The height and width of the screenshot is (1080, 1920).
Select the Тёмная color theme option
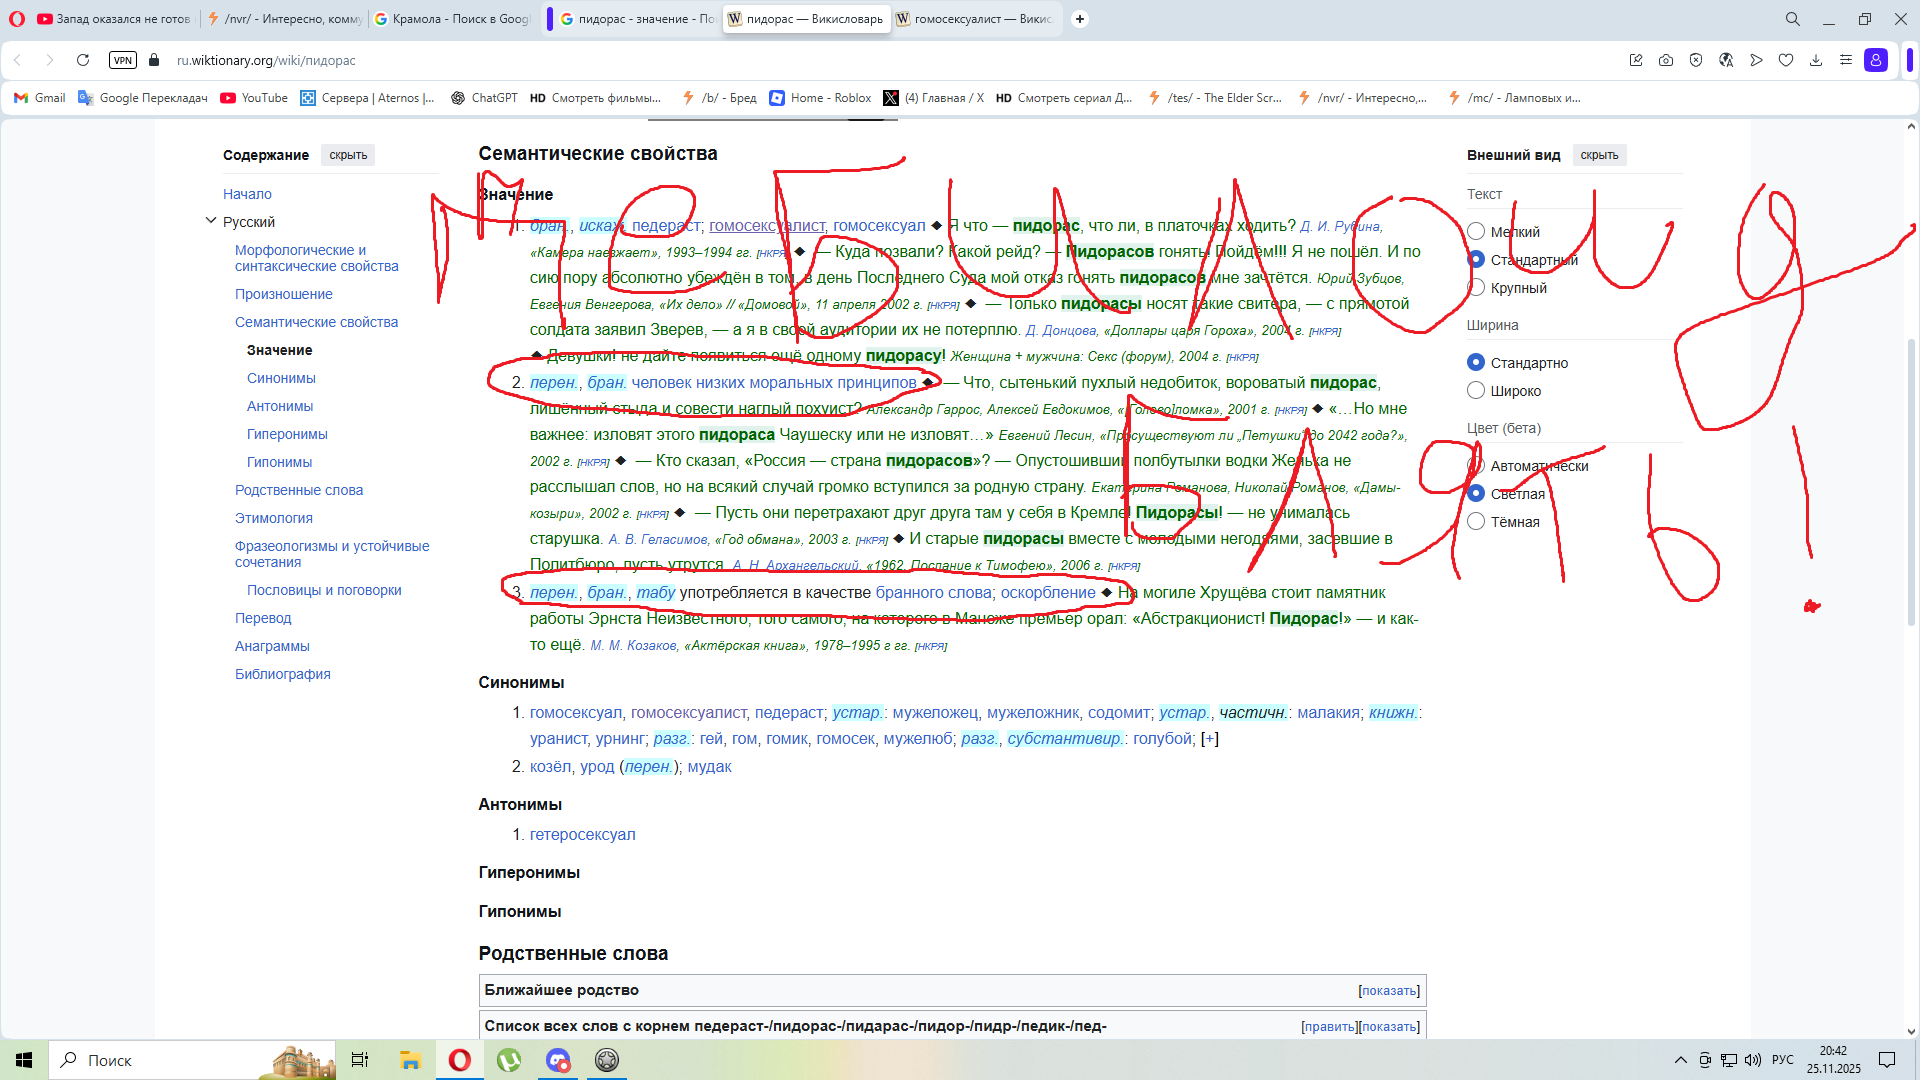1476,522
